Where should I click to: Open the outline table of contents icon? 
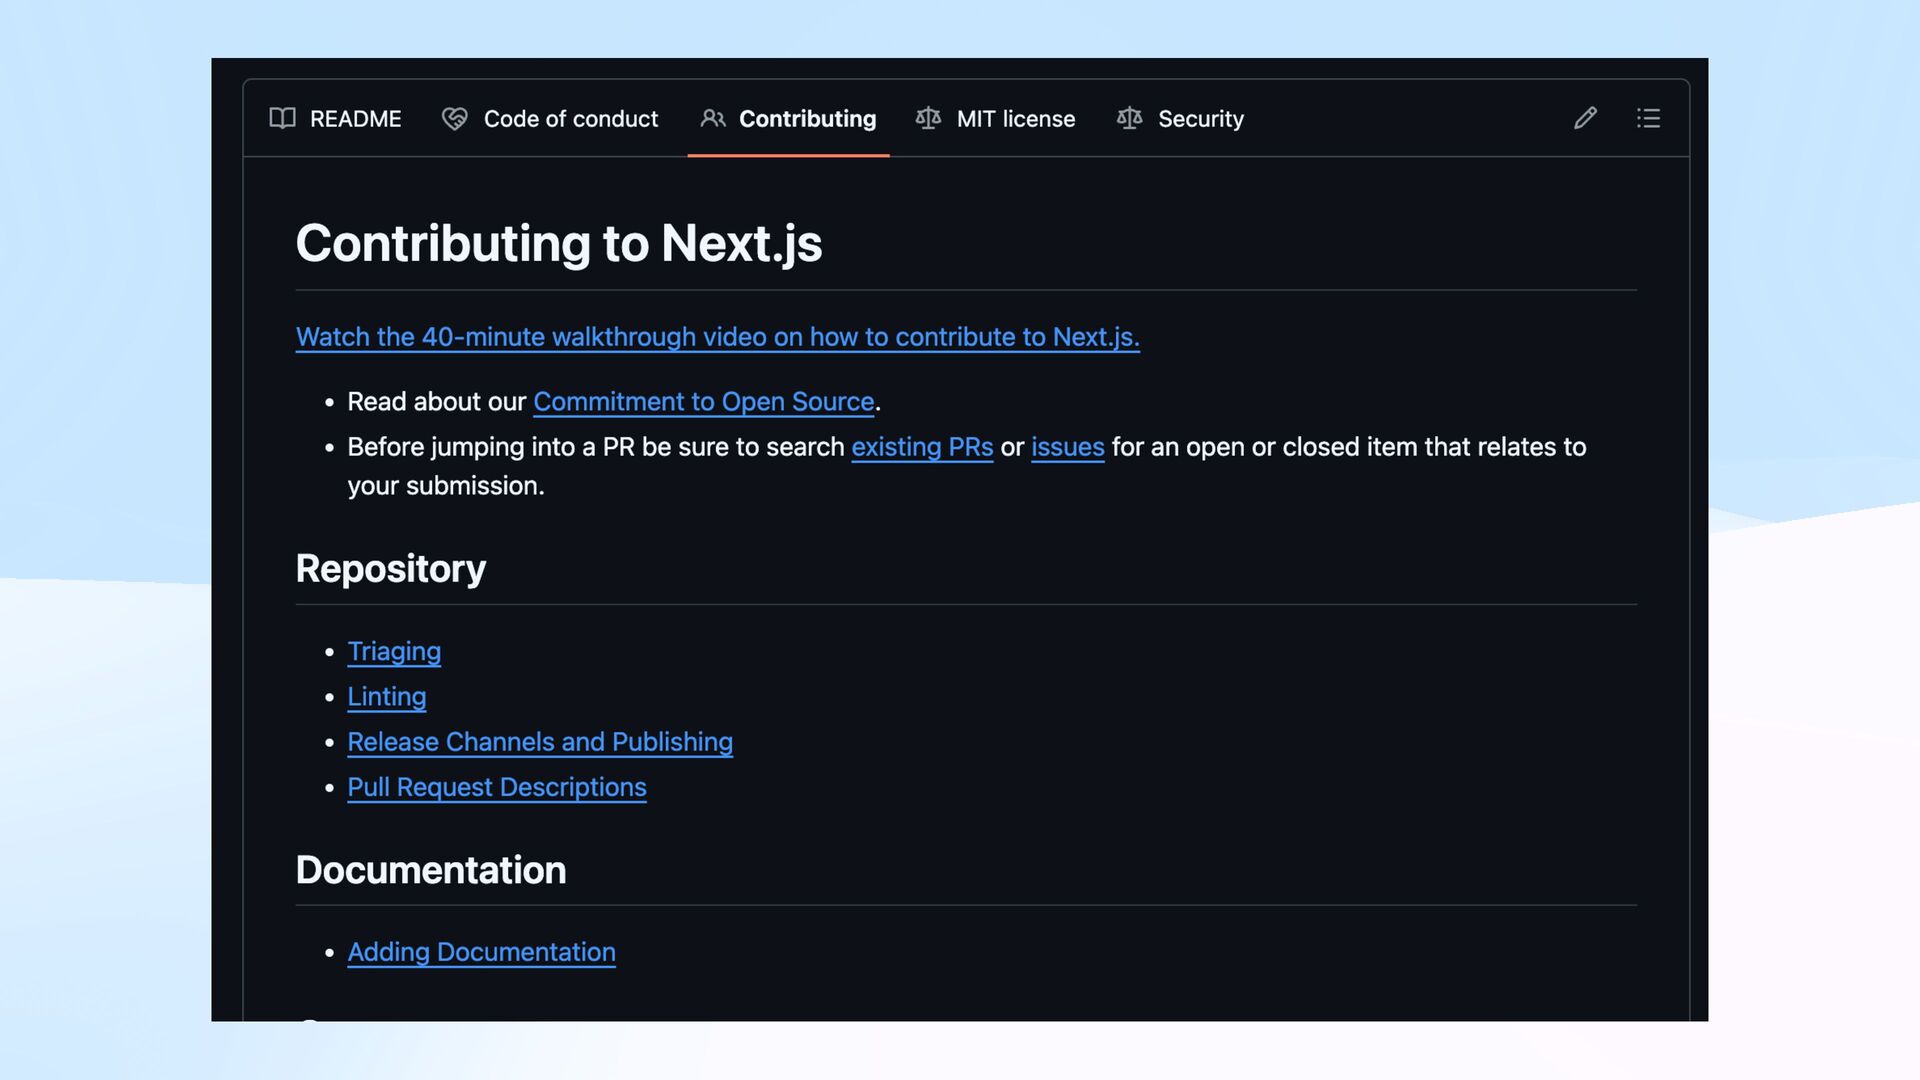click(x=1648, y=118)
